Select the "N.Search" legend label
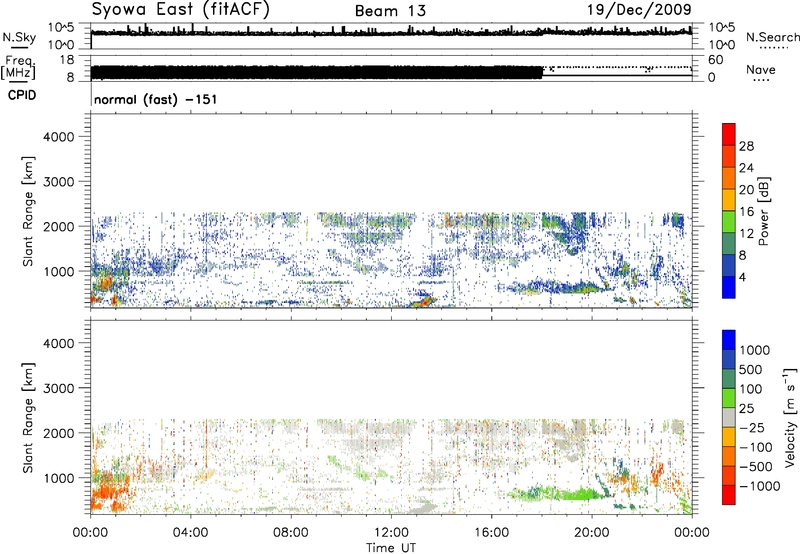Image resolution: width=800 pixels, height=554 pixels. (772, 37)
